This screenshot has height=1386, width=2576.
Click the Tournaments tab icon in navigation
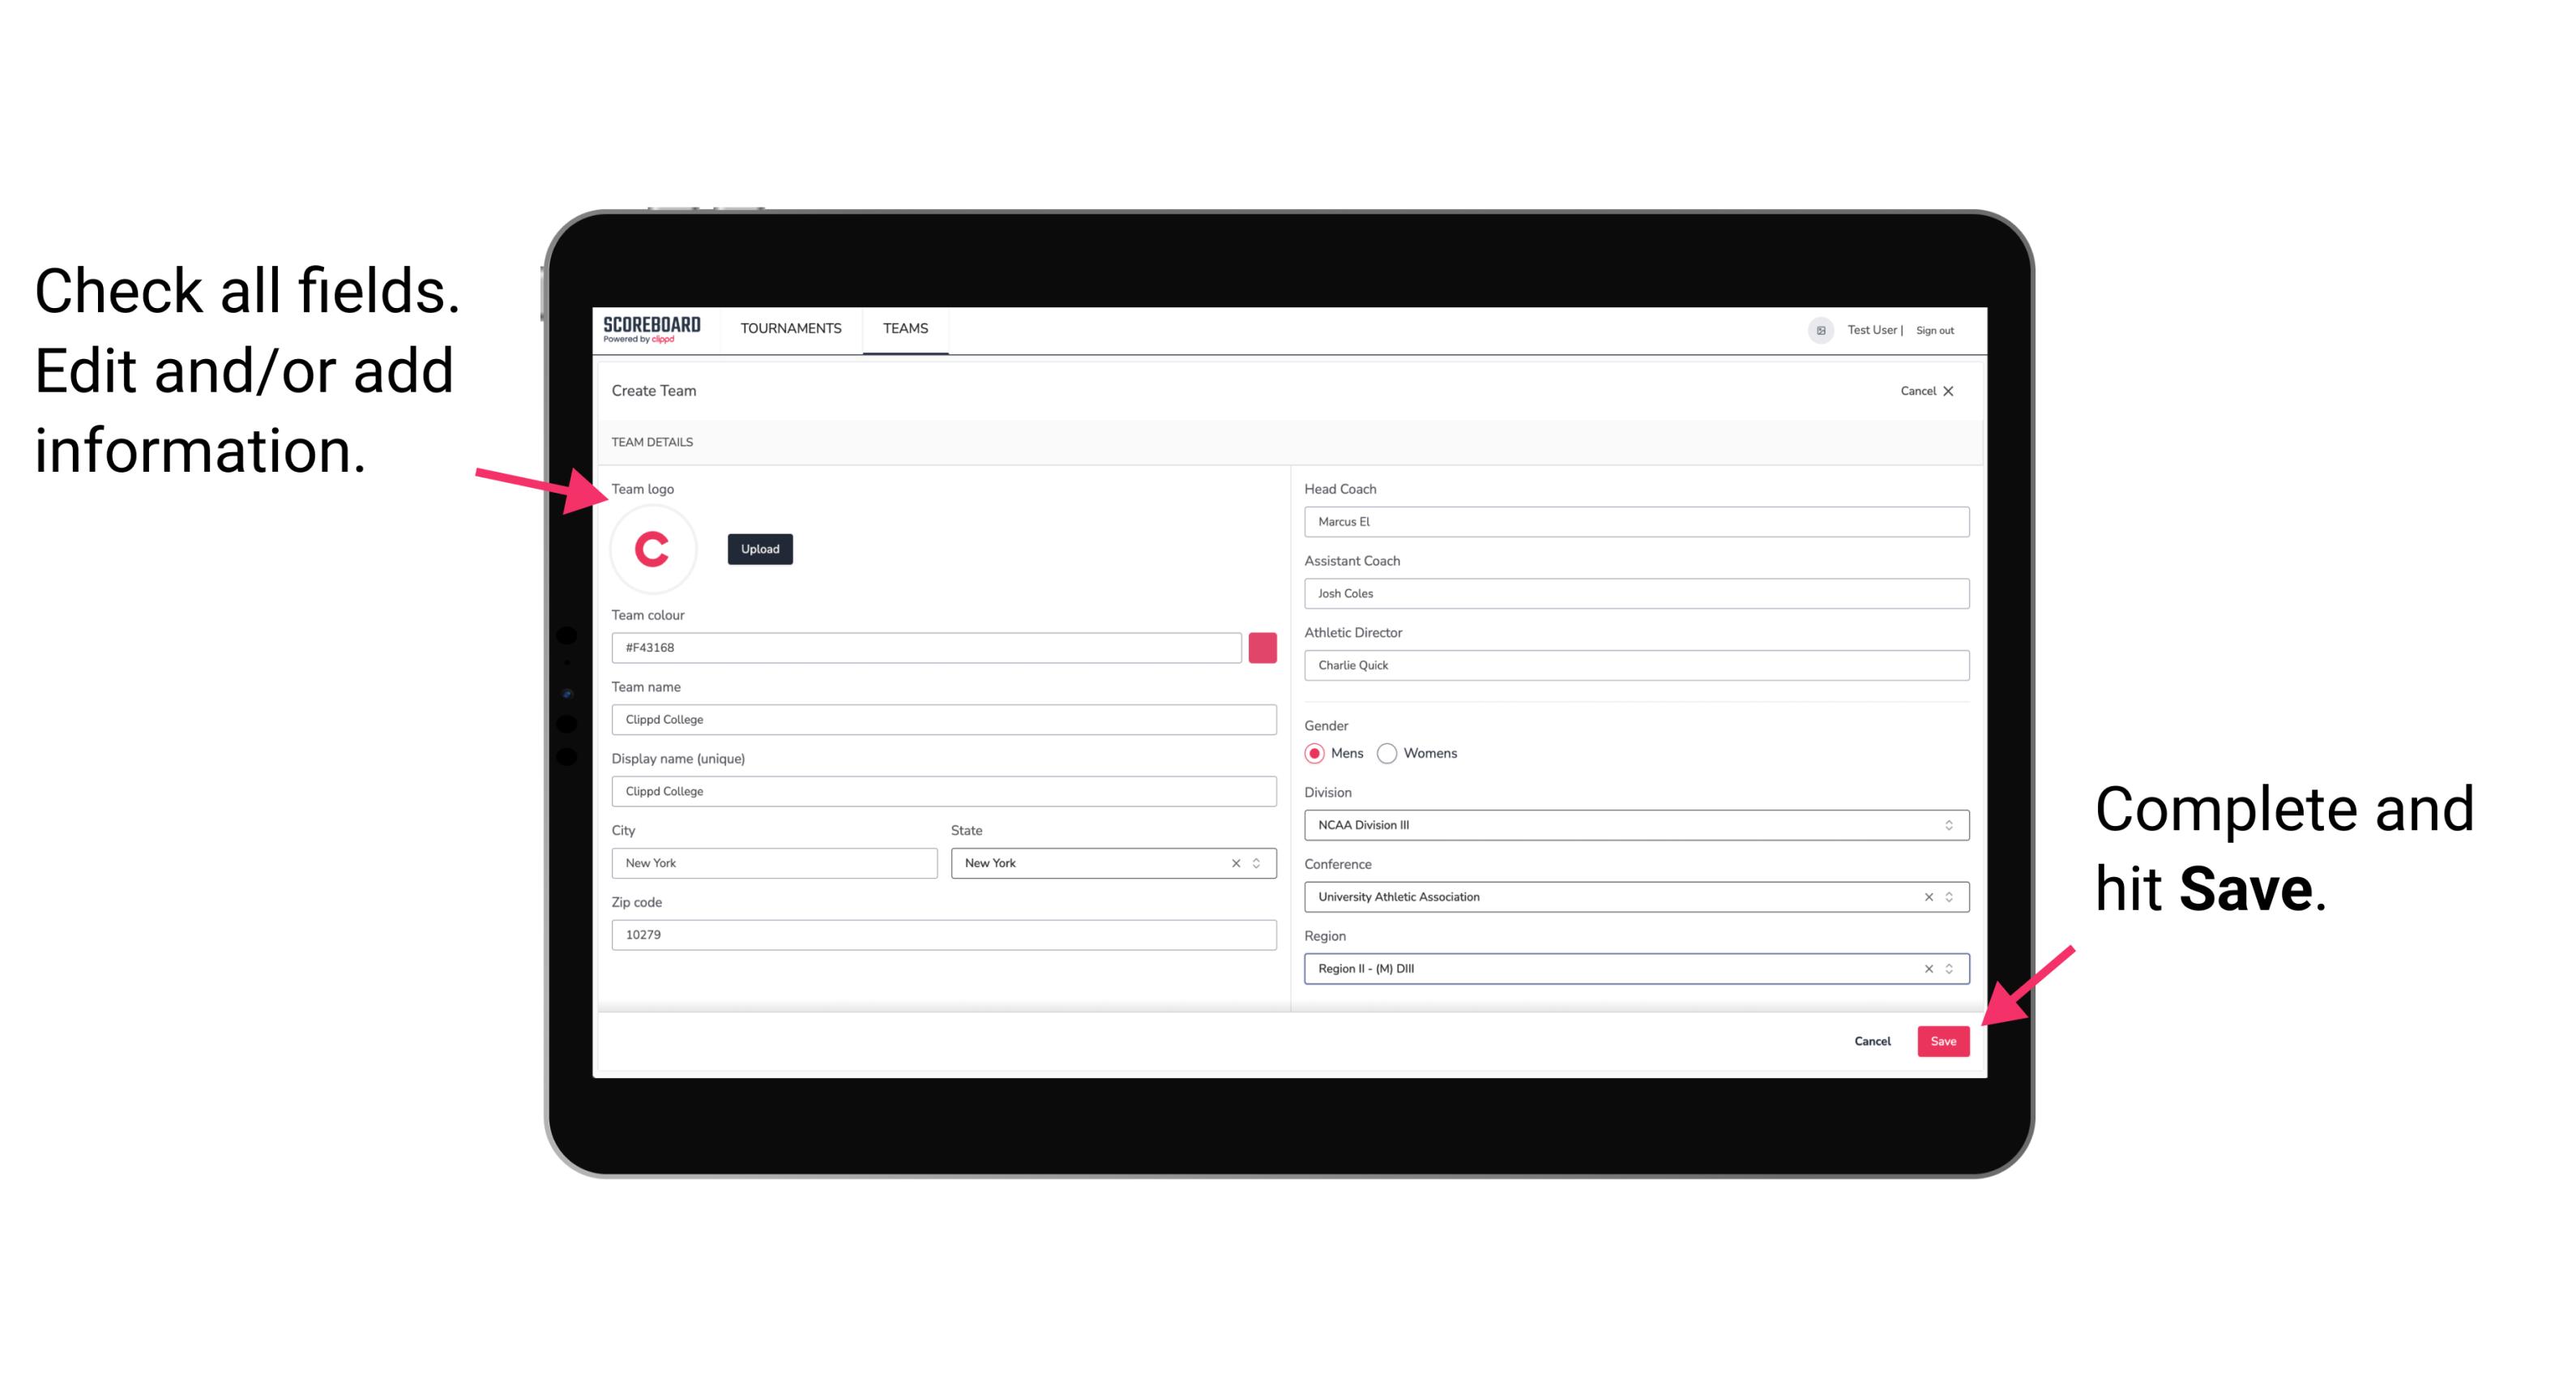(x=792, y=327)
